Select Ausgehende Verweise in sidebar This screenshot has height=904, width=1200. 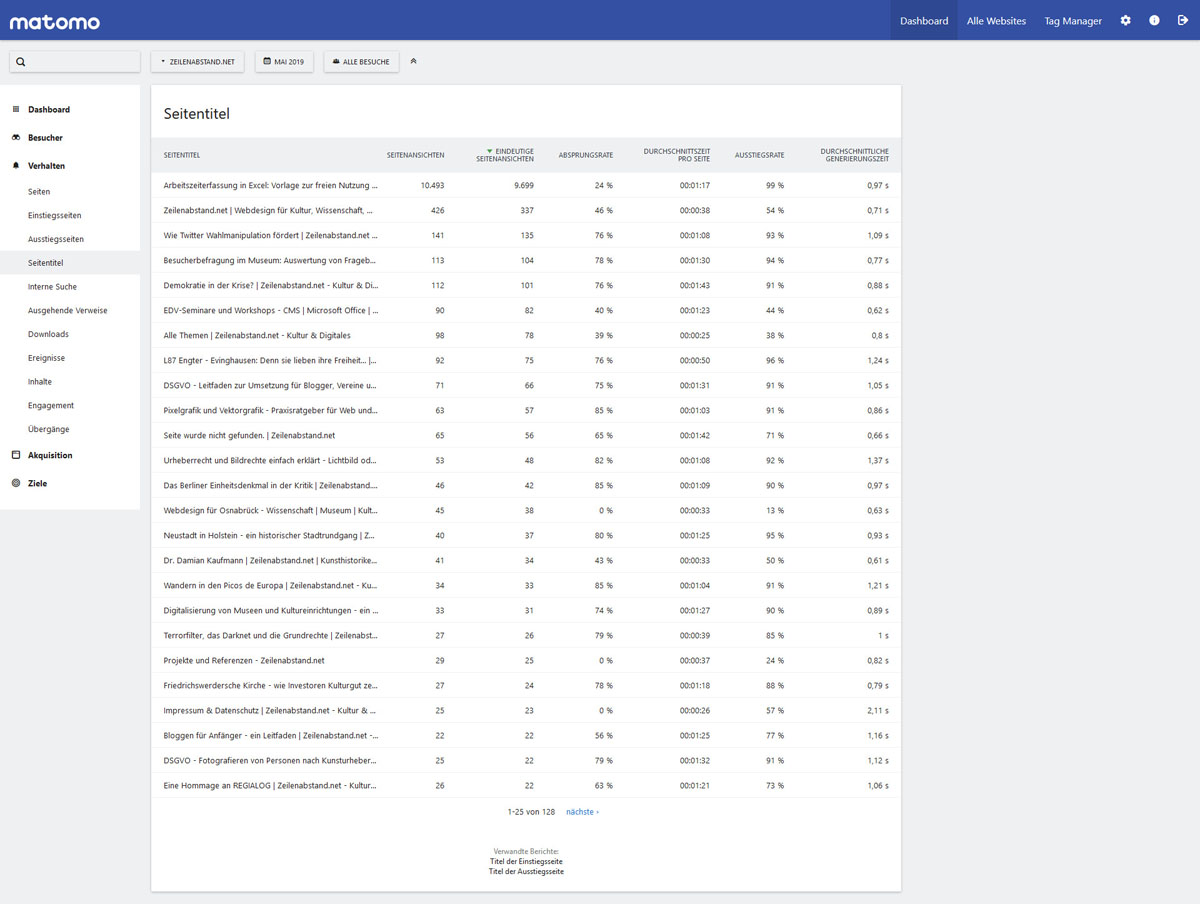point(67,310)
